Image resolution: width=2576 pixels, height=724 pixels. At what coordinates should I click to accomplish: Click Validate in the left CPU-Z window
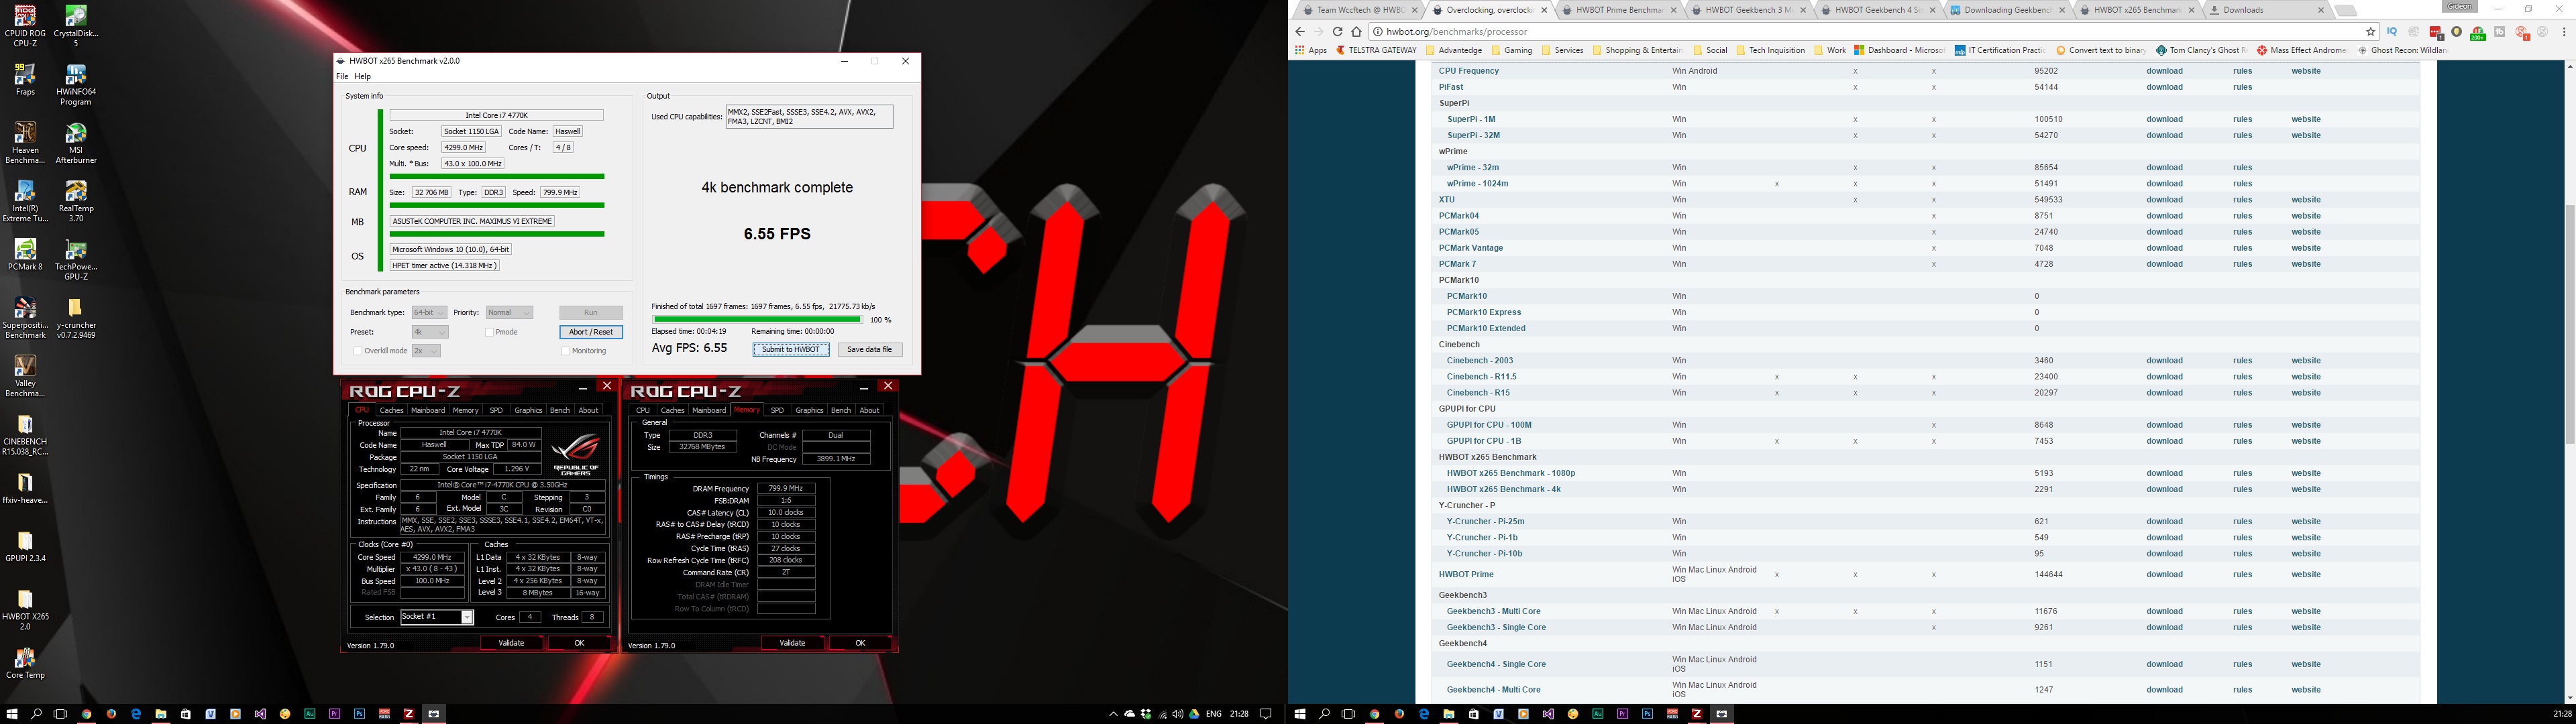pyautogui.click(x=511, y=643)
